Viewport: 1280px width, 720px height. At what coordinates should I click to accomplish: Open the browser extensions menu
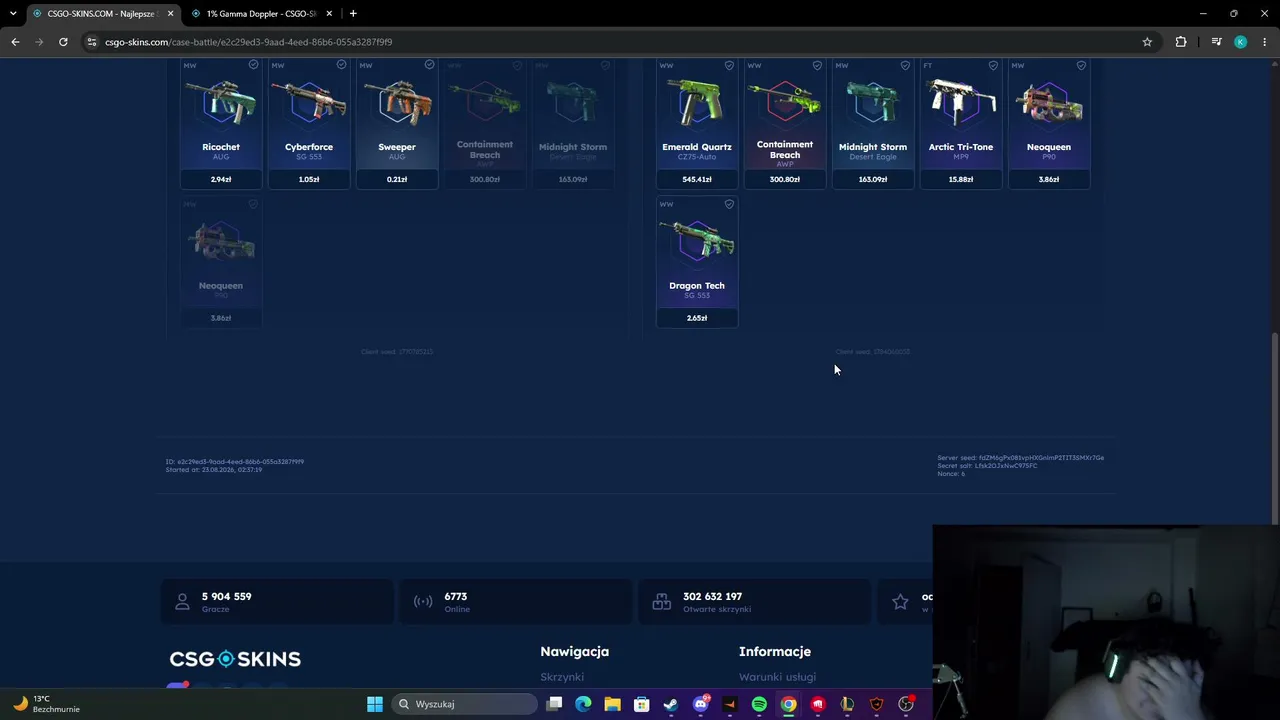tap(1181, 42)
